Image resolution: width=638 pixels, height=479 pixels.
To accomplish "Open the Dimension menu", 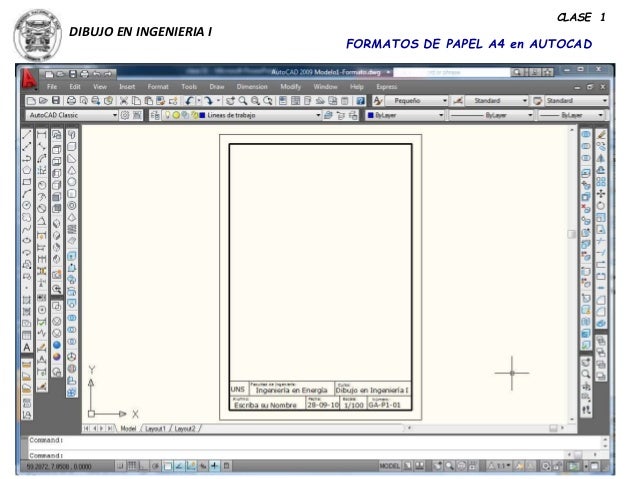I will pos(252,87).
